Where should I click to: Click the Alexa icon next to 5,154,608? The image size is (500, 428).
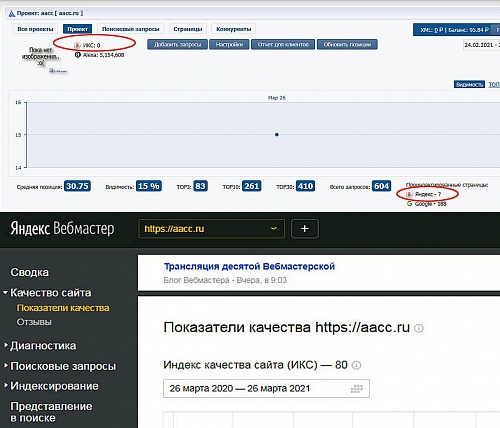tap(78, 55)
